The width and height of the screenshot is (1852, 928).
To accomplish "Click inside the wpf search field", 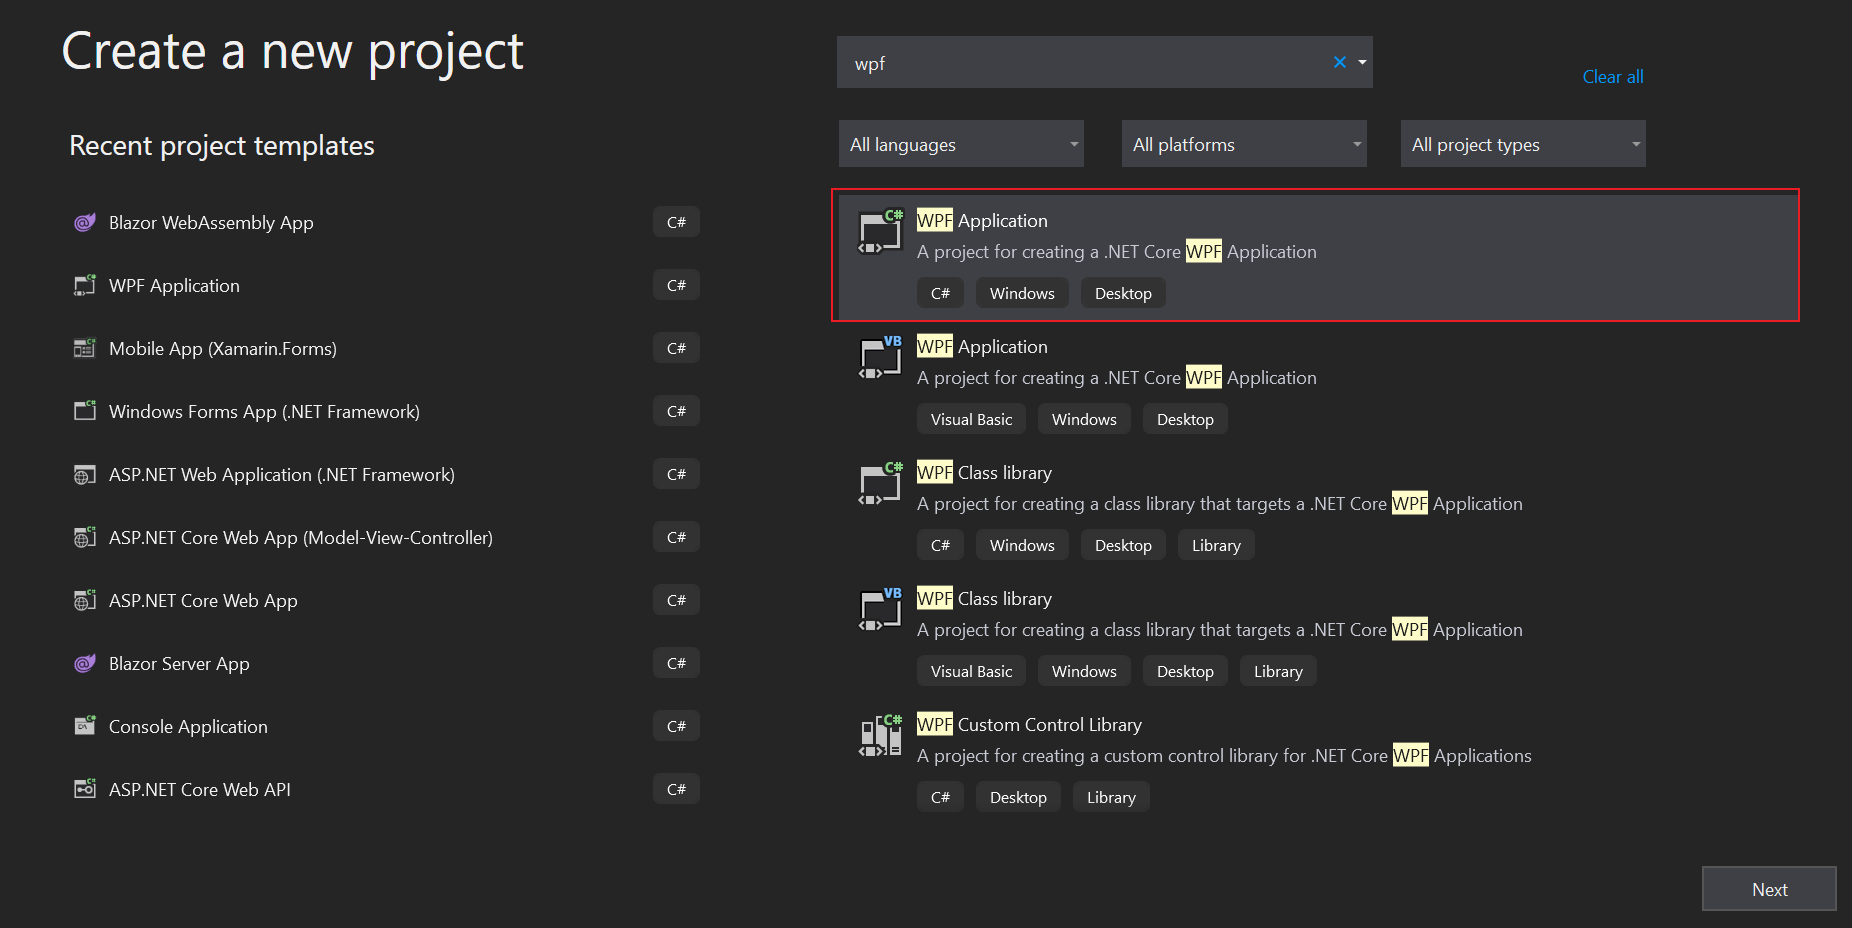I will [1050, 62].
